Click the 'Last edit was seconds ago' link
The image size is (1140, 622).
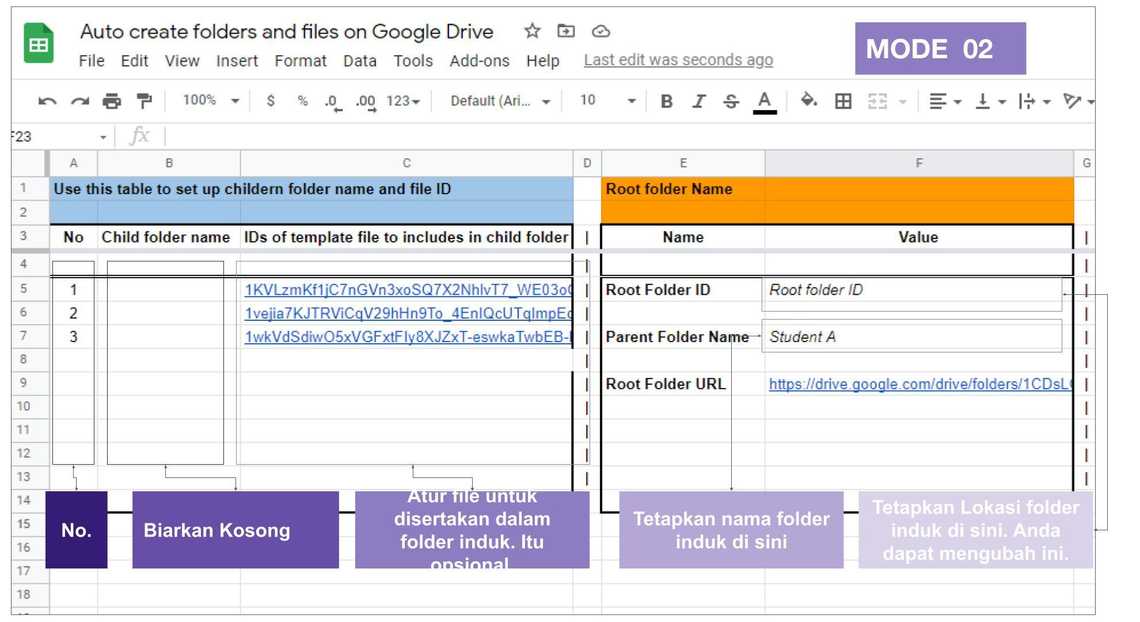point(678,60)
